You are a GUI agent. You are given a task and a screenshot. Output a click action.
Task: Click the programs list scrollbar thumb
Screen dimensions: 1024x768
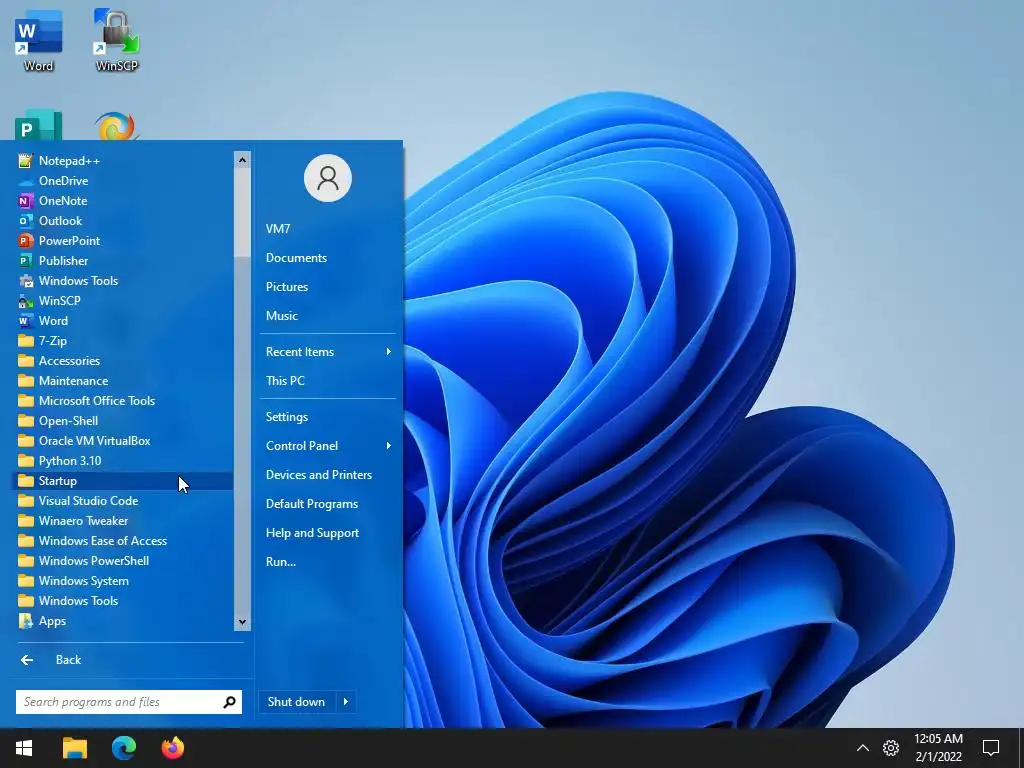click(x=242, y=212)
